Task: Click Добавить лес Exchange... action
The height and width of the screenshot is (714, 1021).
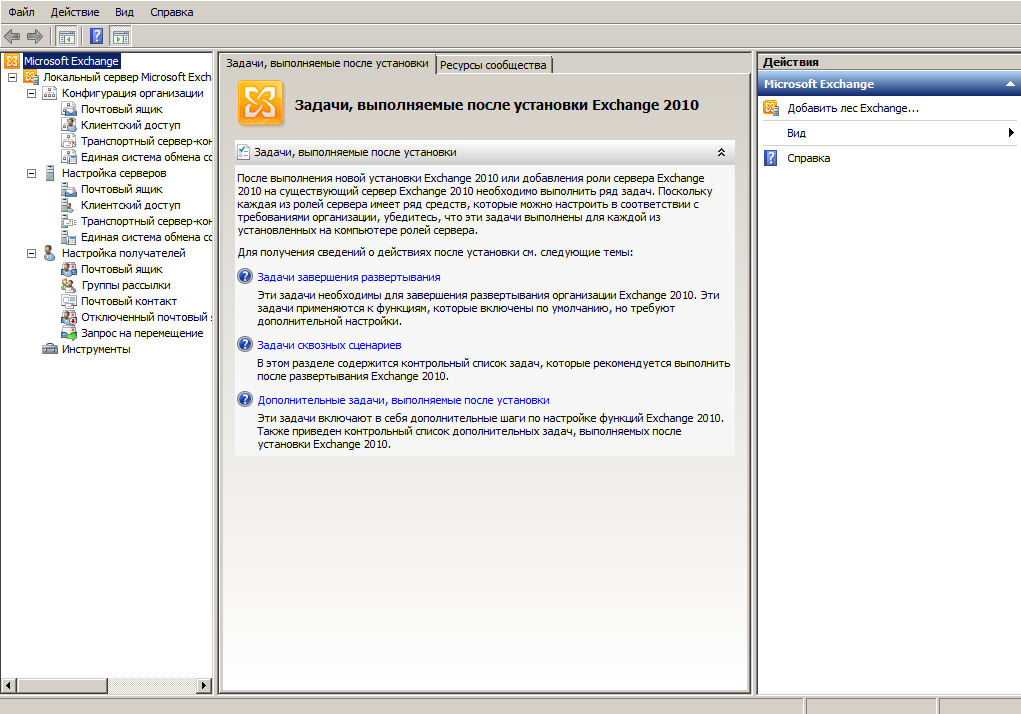Action: (853, 108)
